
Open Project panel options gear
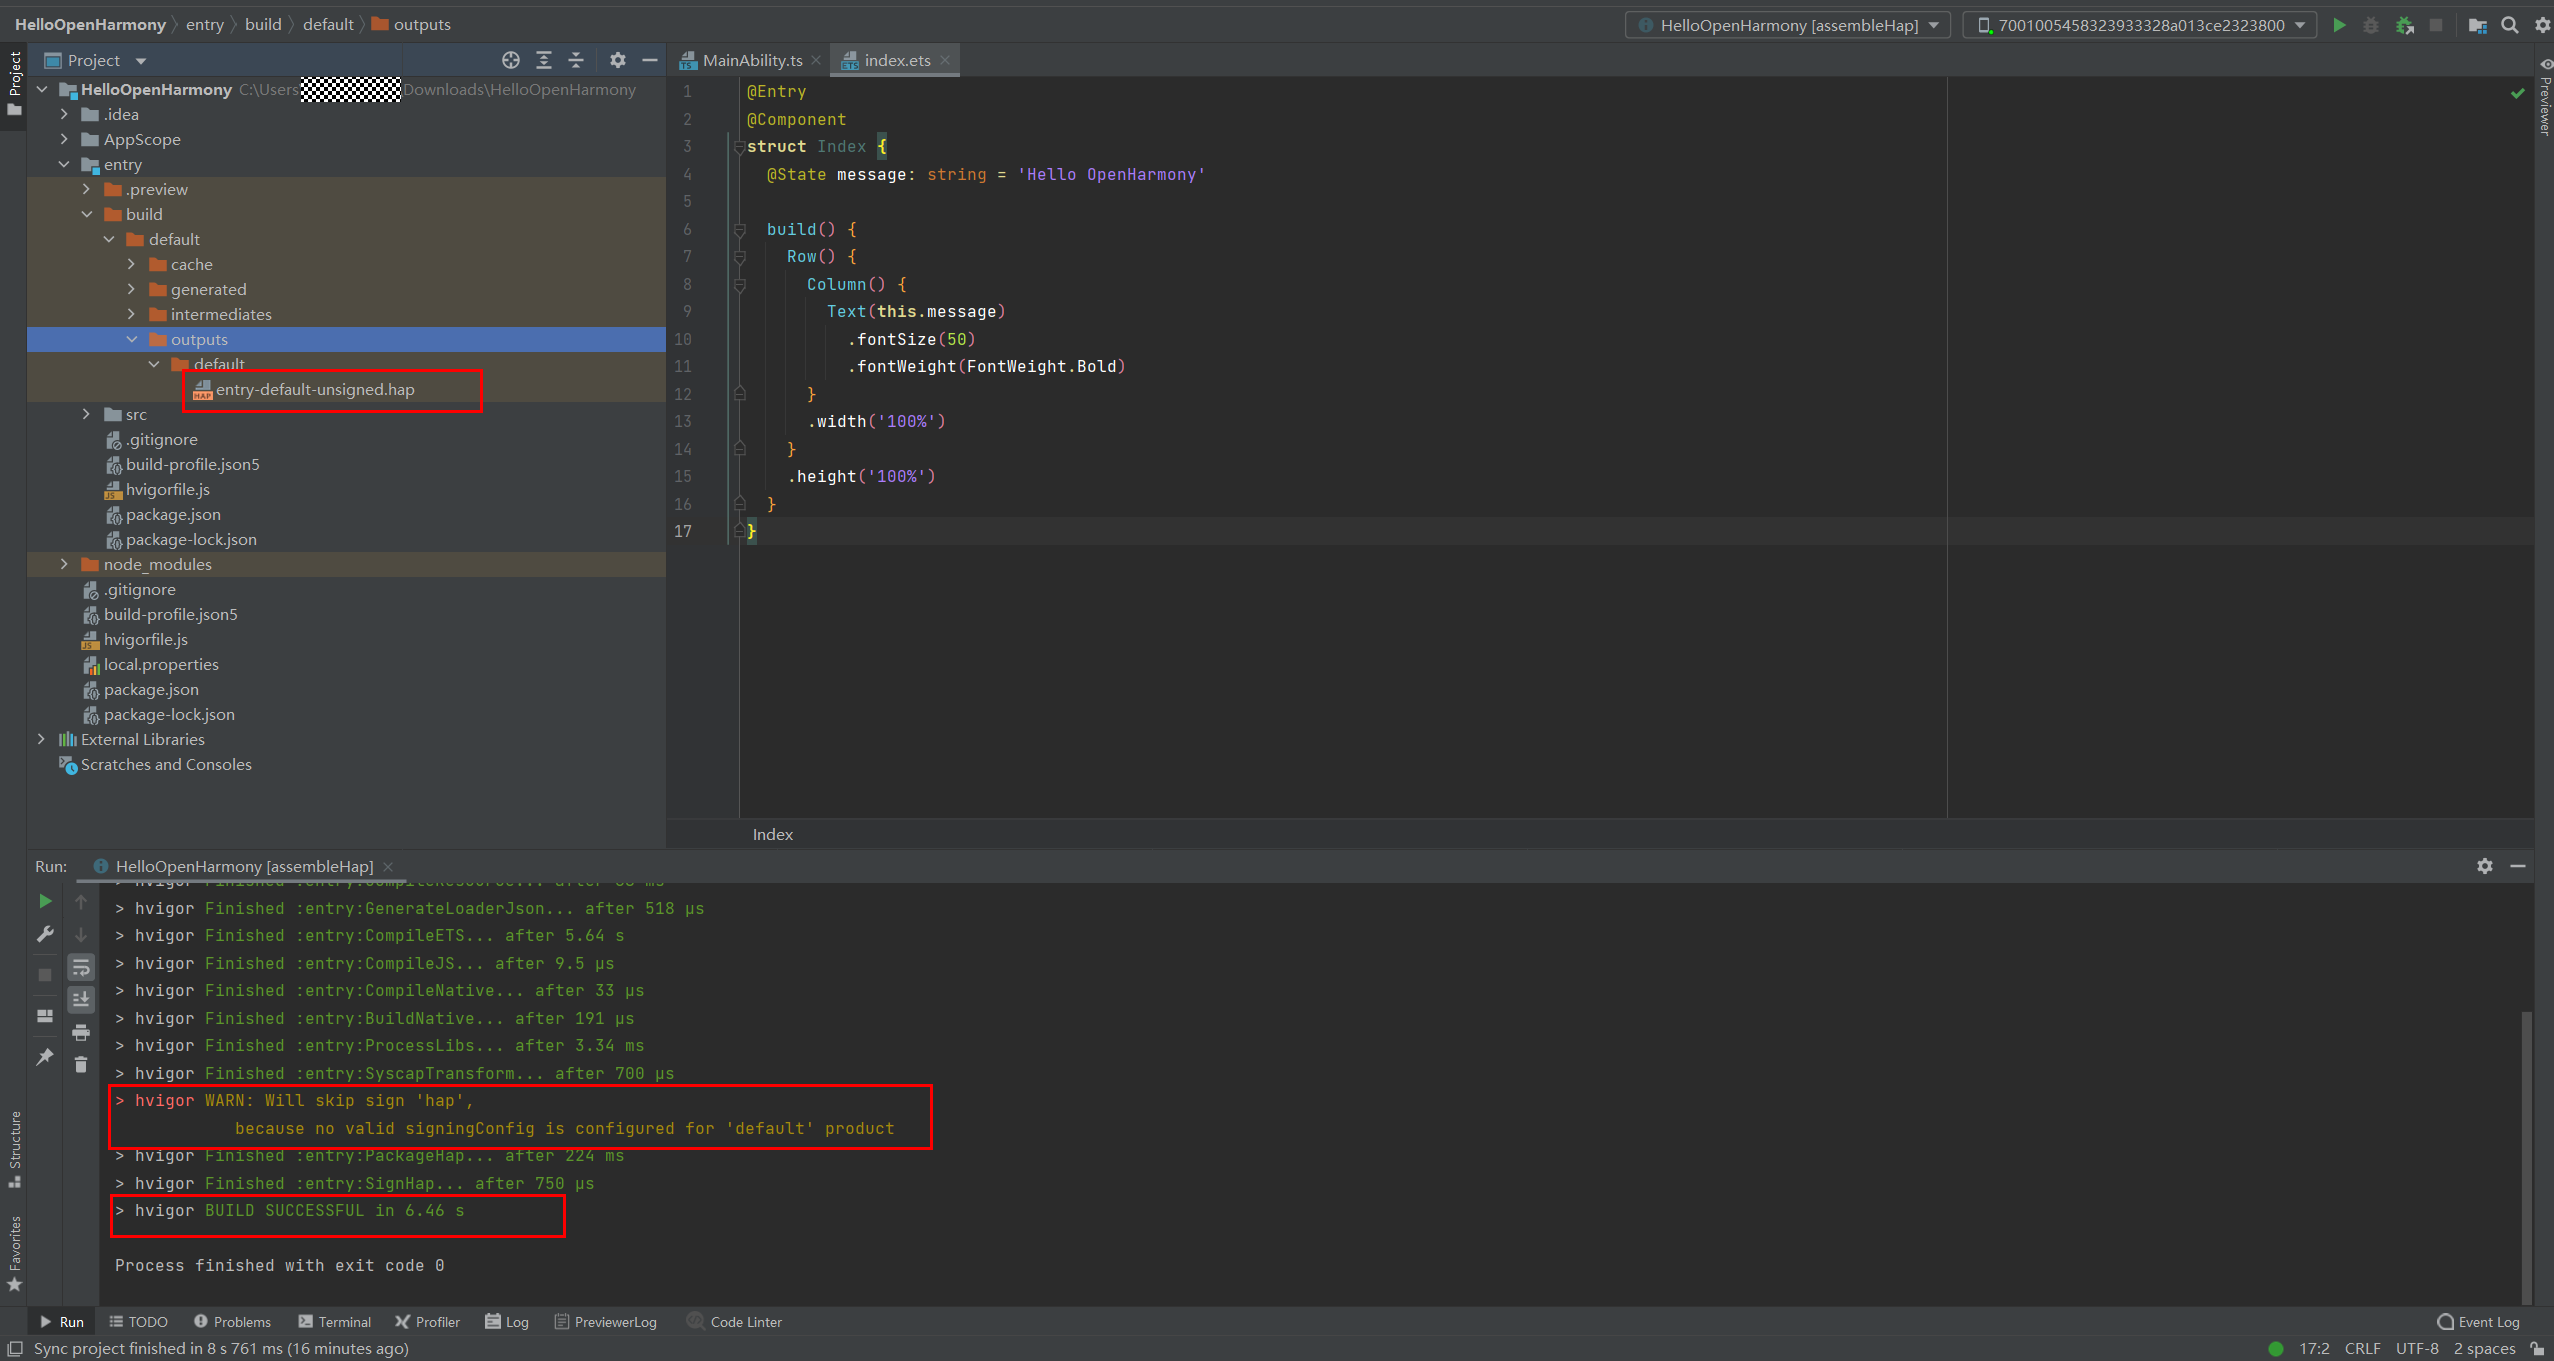pos(618,60)
